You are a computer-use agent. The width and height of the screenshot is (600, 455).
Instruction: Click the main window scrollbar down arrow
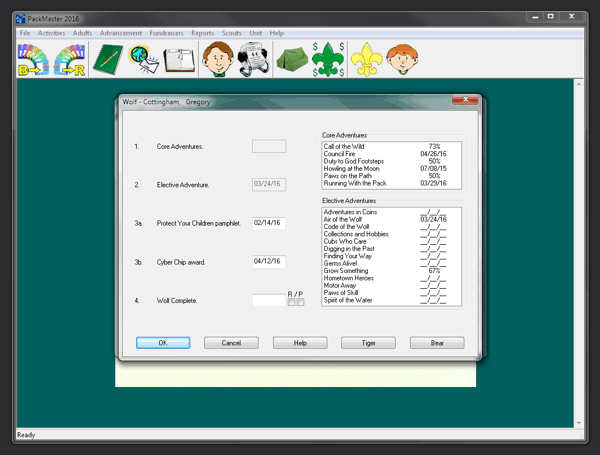(x=579, y=423)
